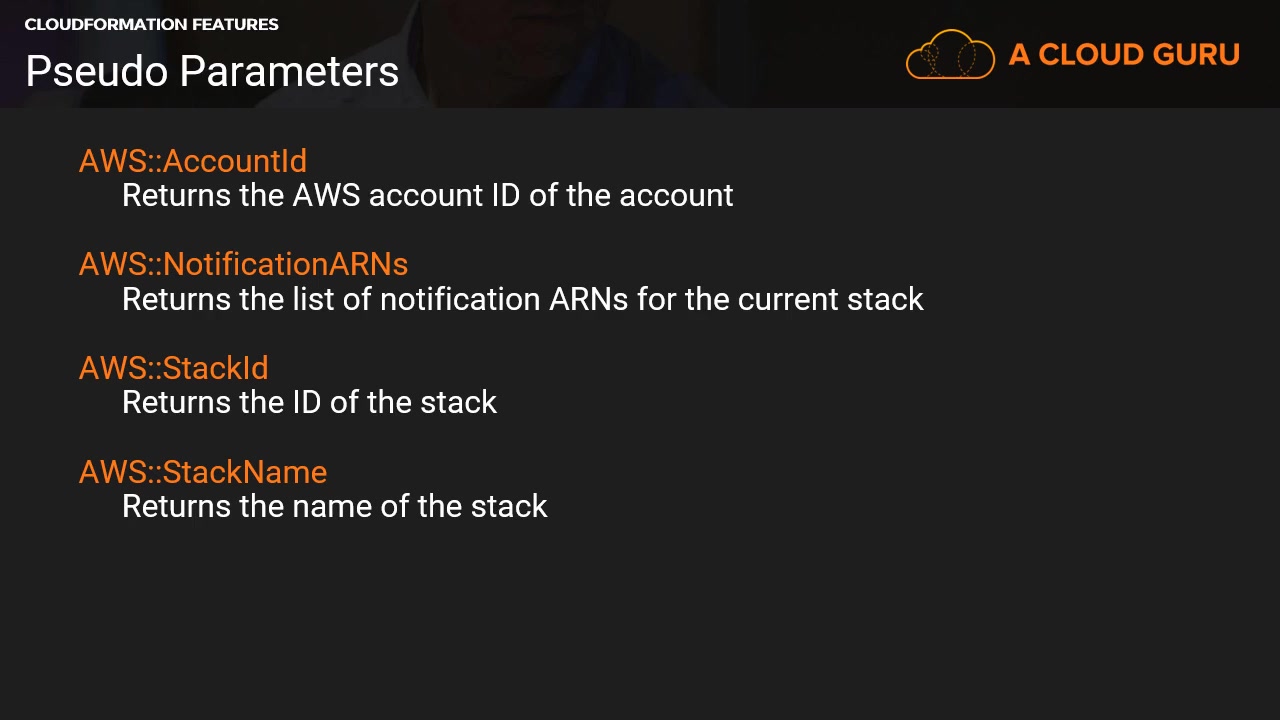Click the 'Returns the name of the stack' line
The image size is (1280, 720).
click(x=334, y=506)
